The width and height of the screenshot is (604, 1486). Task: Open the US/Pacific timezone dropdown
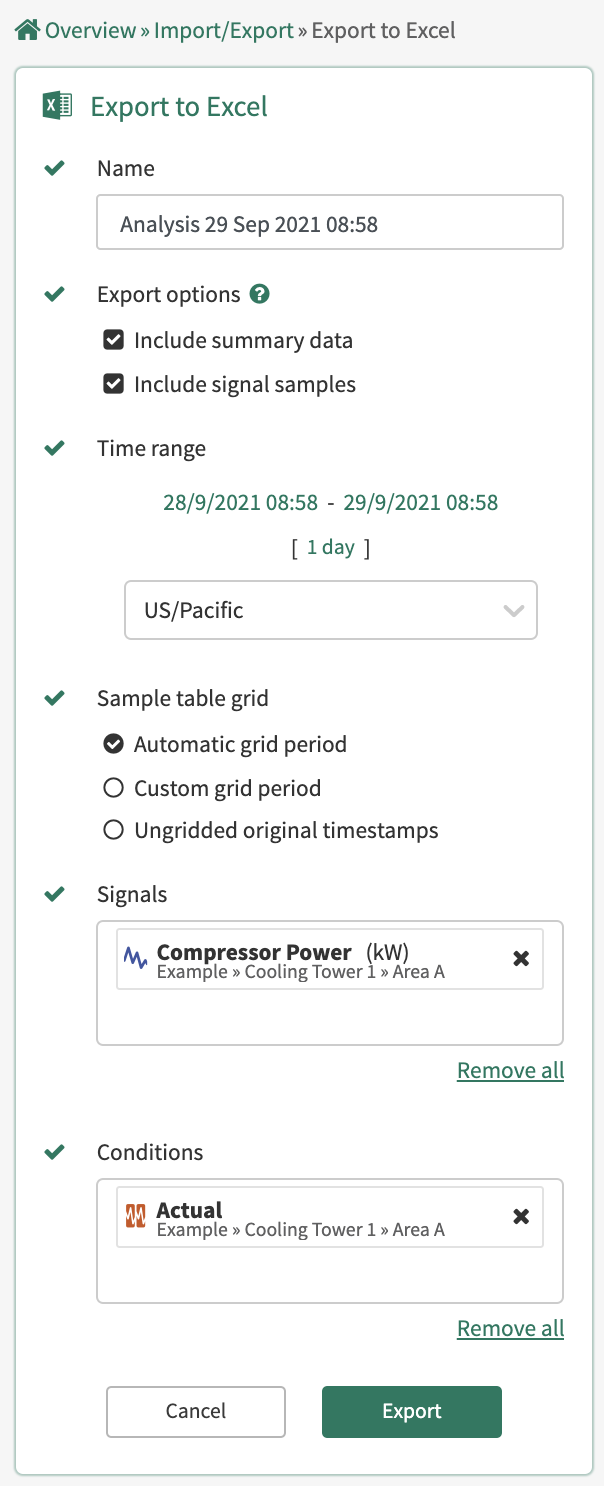(330, 610)
